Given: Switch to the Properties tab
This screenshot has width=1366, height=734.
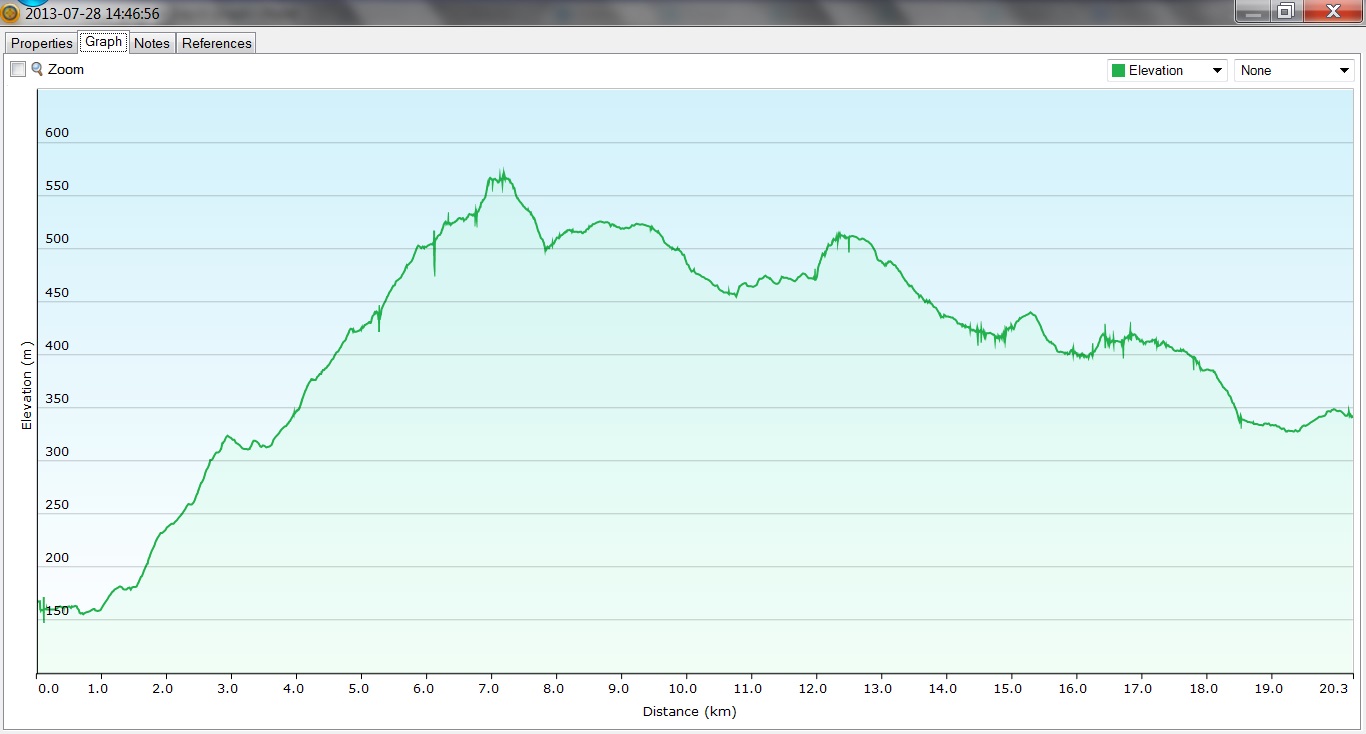Looking at the screenshot, I should 42,43.
